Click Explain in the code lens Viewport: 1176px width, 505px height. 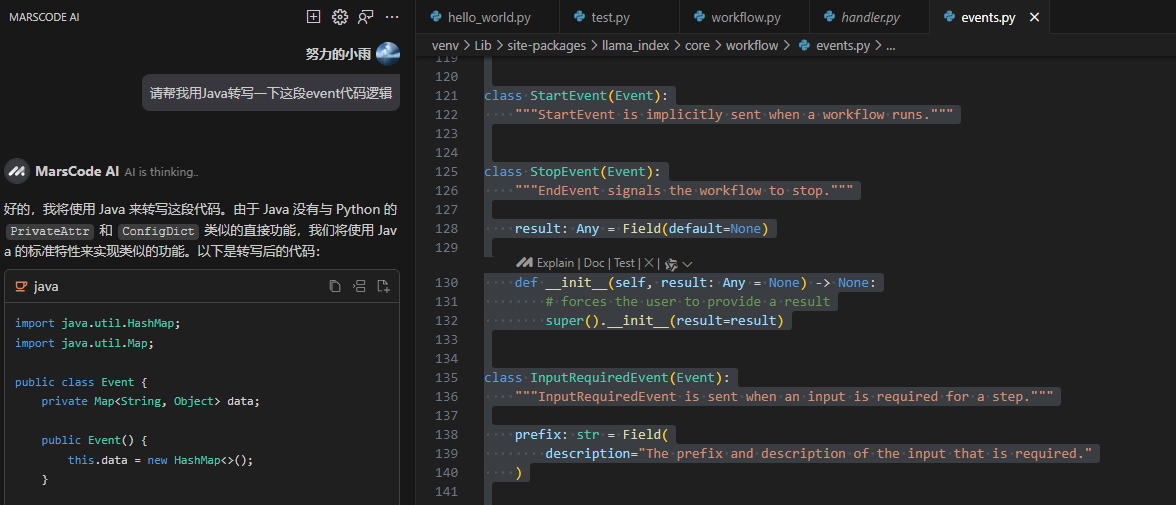pos(555,263)
